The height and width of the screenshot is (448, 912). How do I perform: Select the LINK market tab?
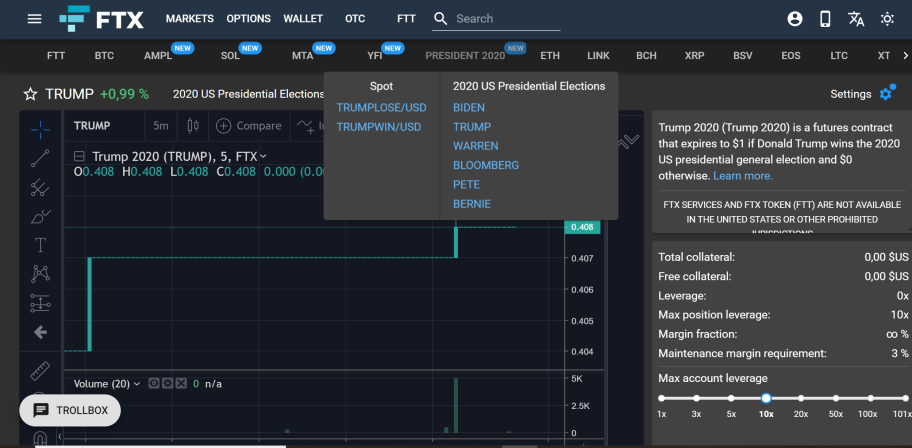click(598, 56)
